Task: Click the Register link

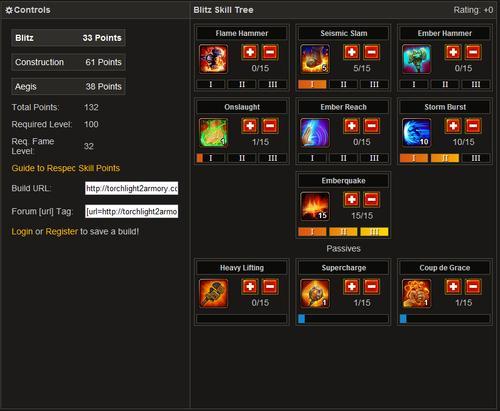Action: point(61,231)
